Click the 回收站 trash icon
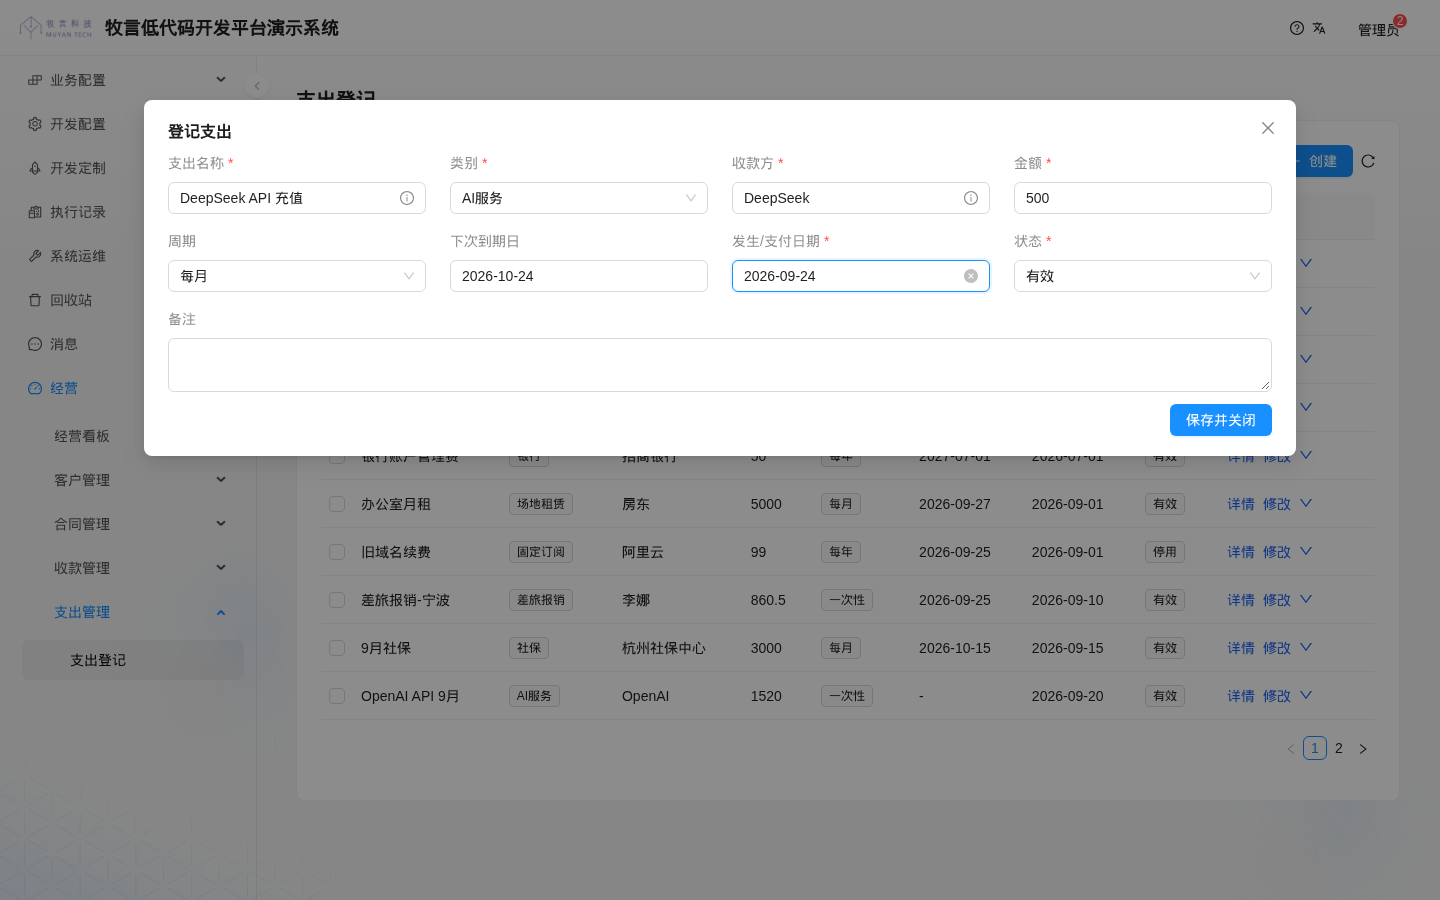This screenshot has width=1440, height=900. pyautogui.click(x=35, y=300)
